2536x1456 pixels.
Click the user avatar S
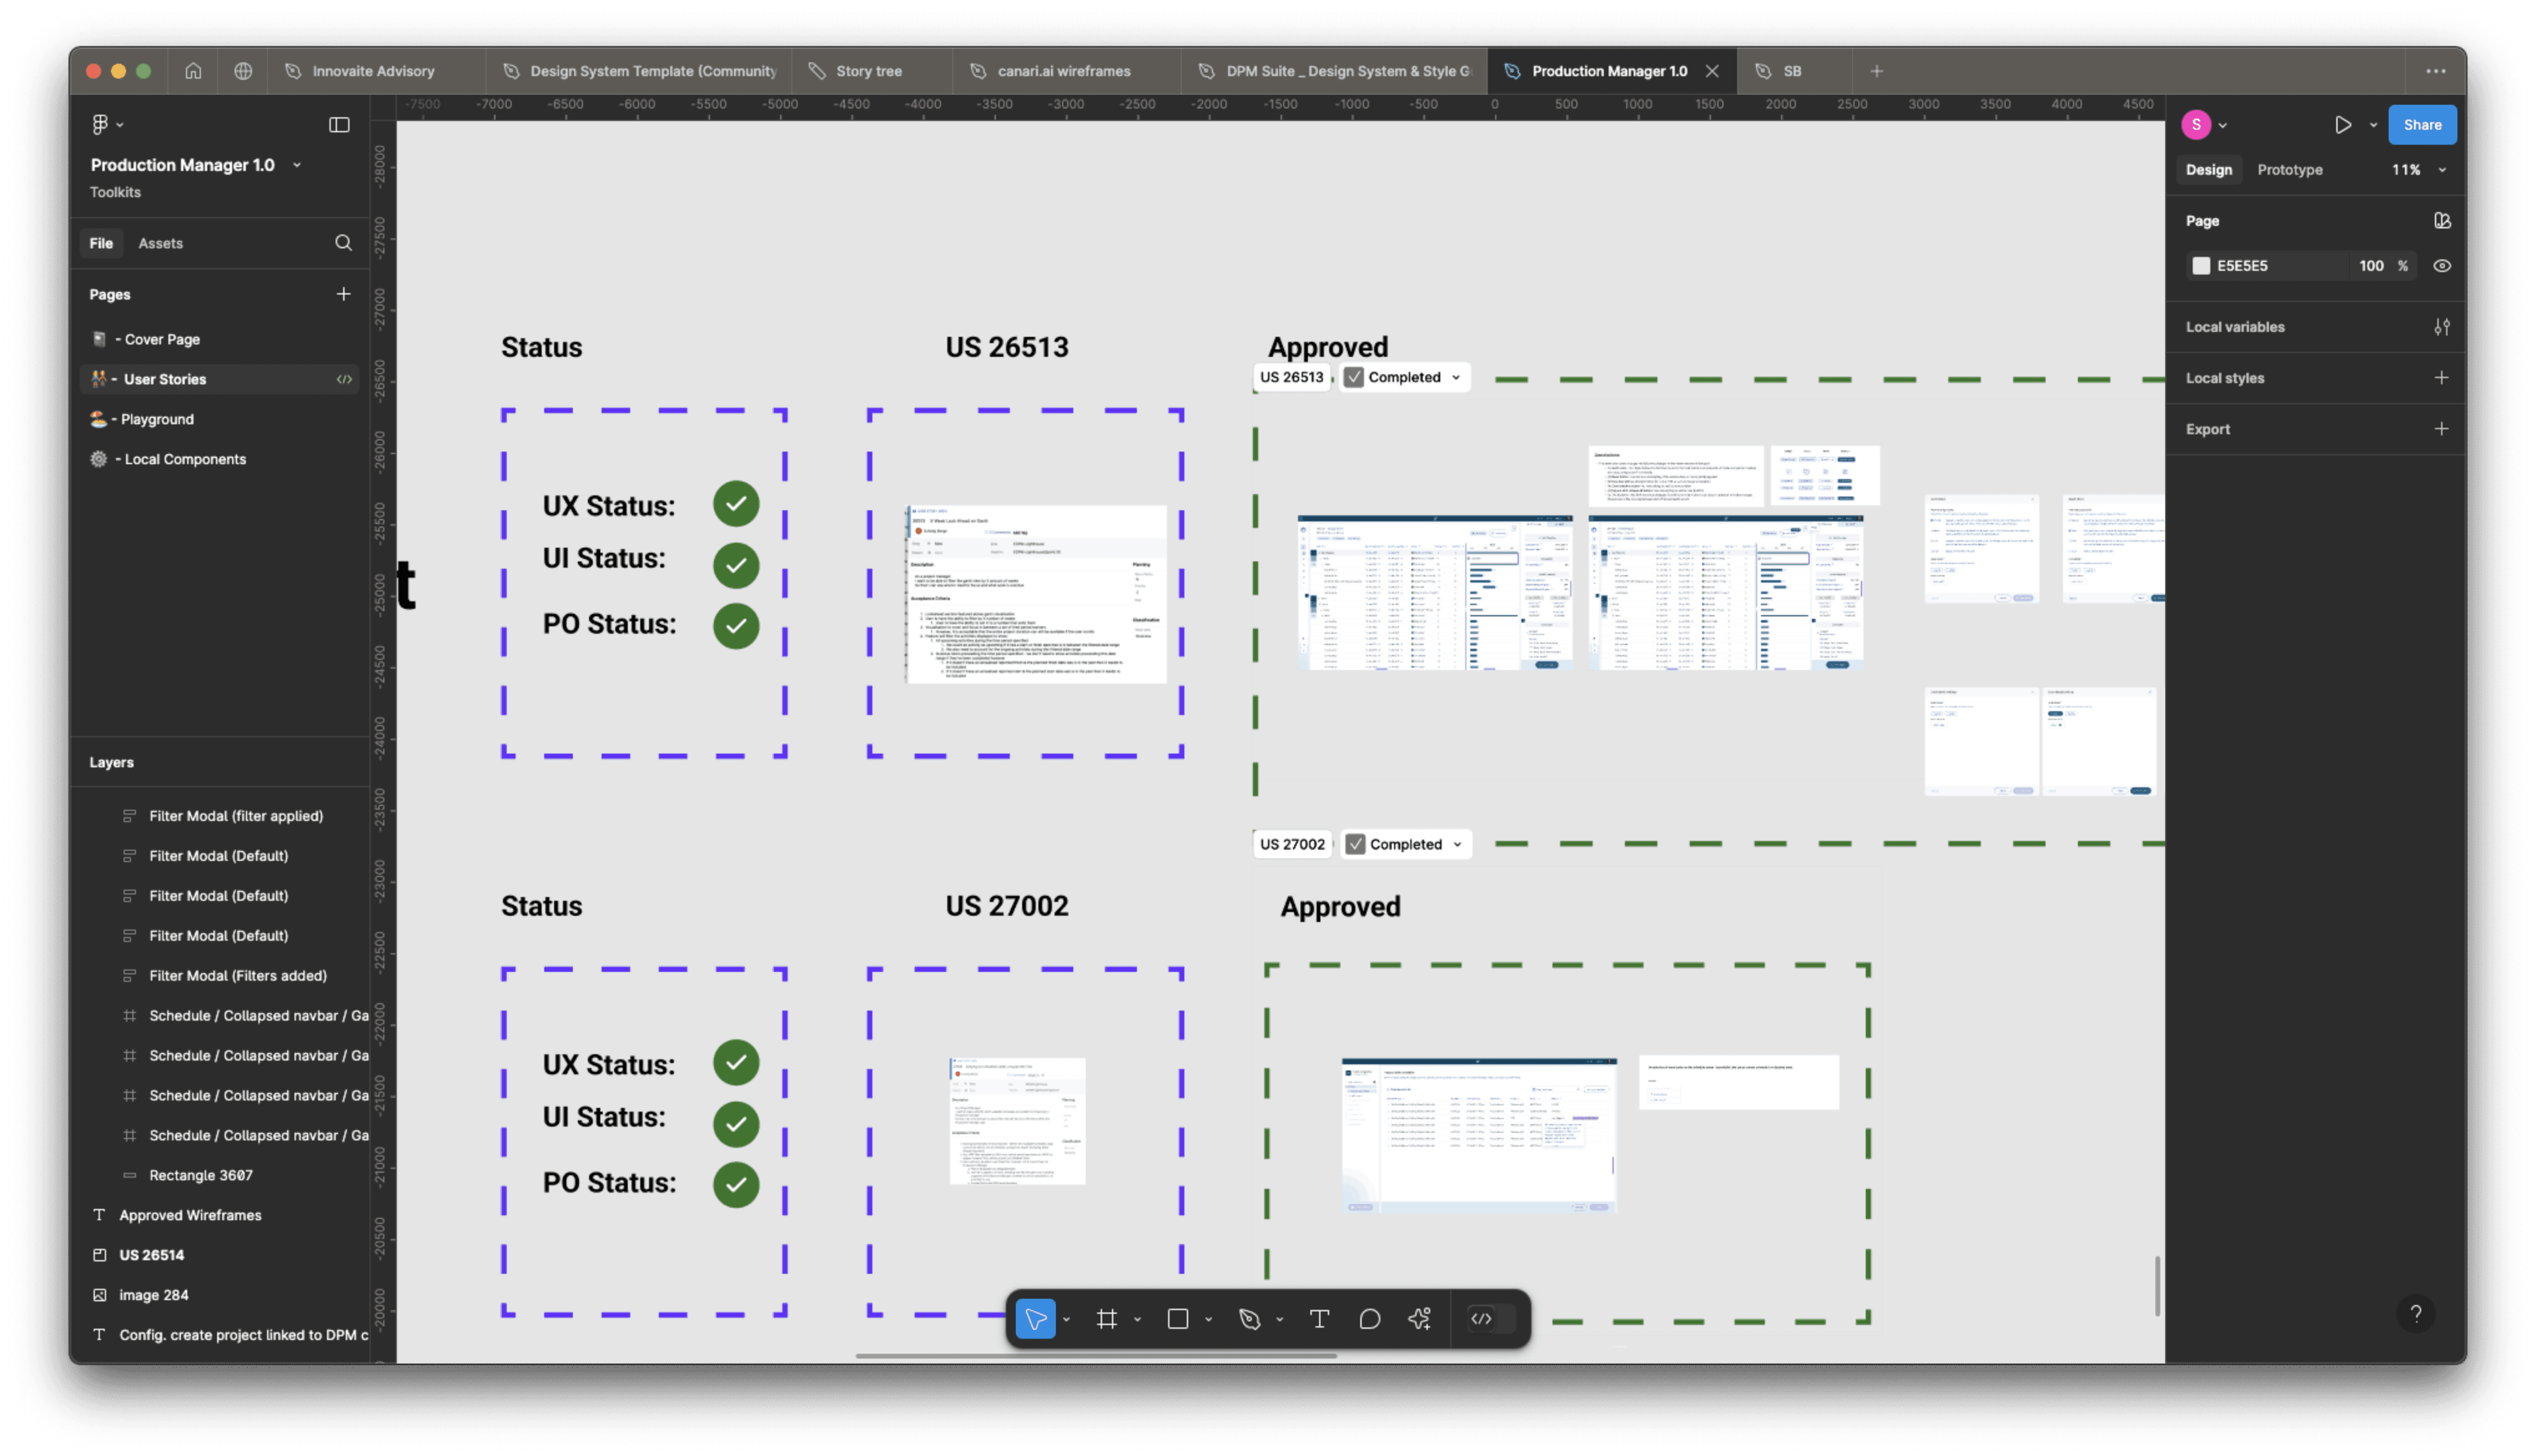2195,125
